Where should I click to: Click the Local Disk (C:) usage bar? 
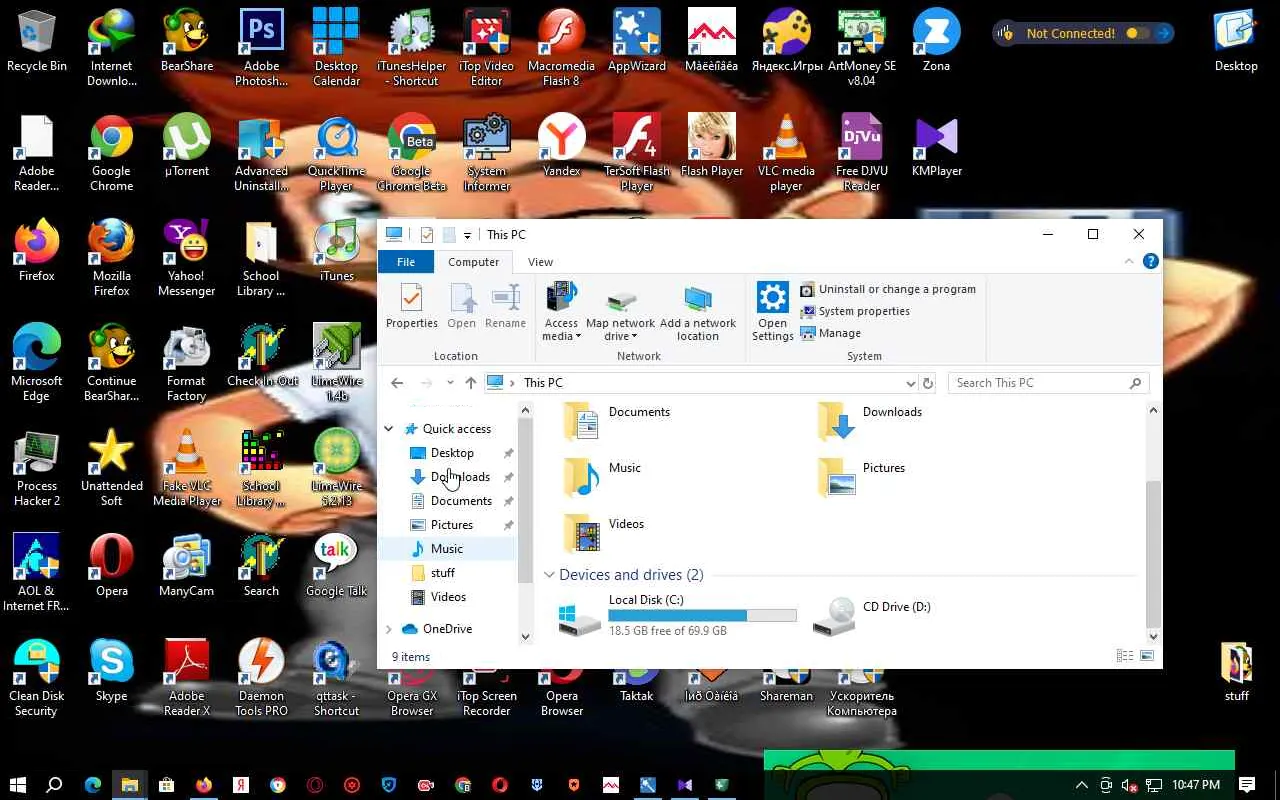coord(703,616)
